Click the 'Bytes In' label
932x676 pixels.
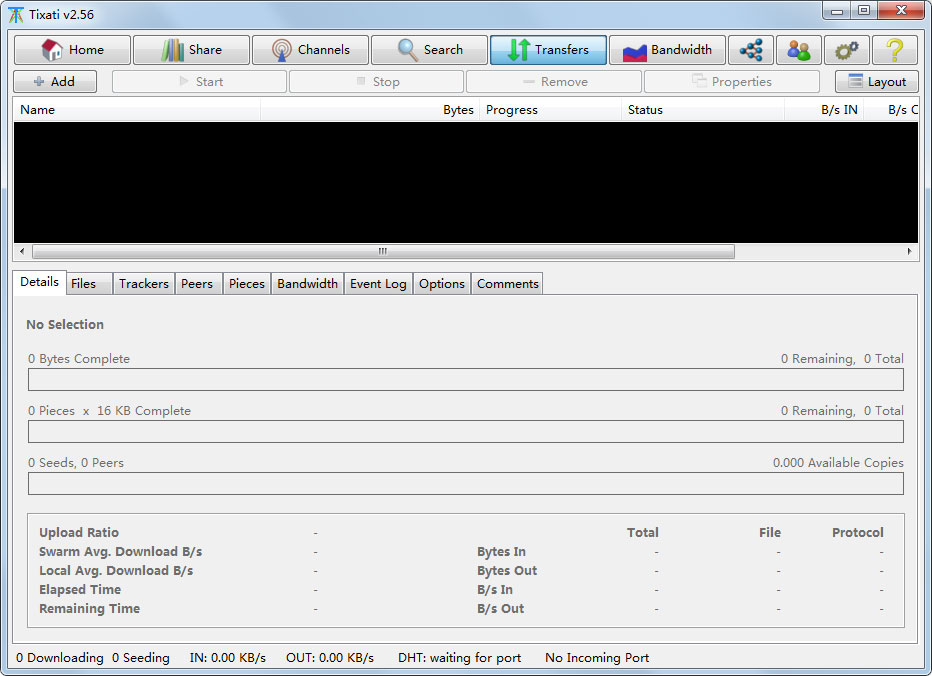(501, 552)
